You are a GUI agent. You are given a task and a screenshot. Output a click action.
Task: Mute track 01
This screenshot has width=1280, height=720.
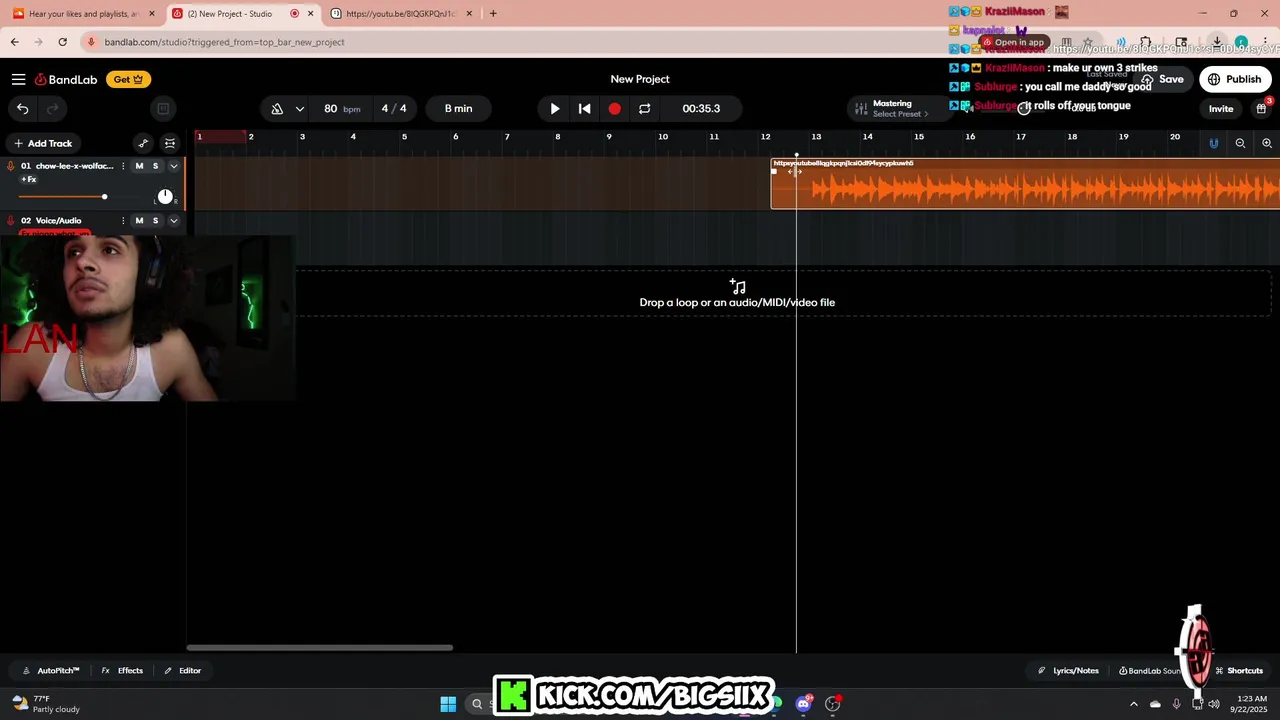coord(139,166)
